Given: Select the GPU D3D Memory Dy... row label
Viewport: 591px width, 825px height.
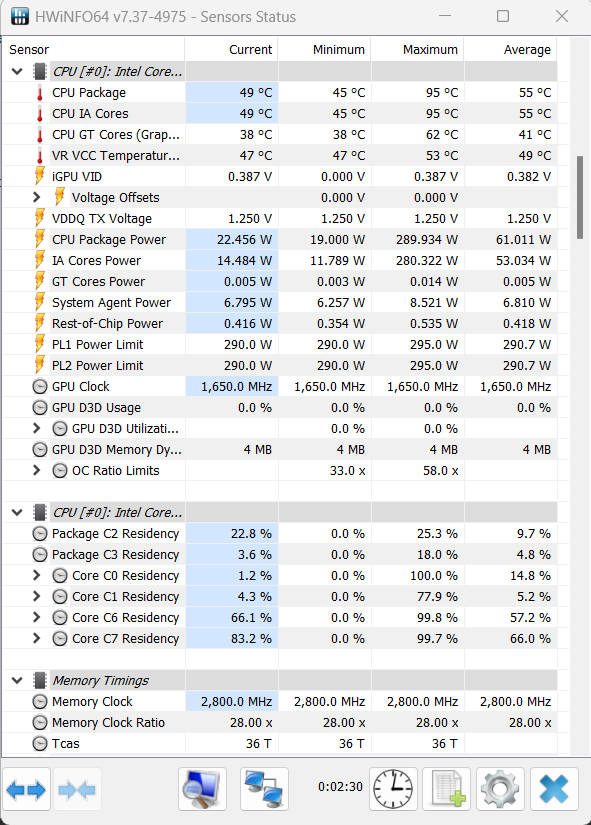Looking at the screenshot, I should click(x=117, y=450).
